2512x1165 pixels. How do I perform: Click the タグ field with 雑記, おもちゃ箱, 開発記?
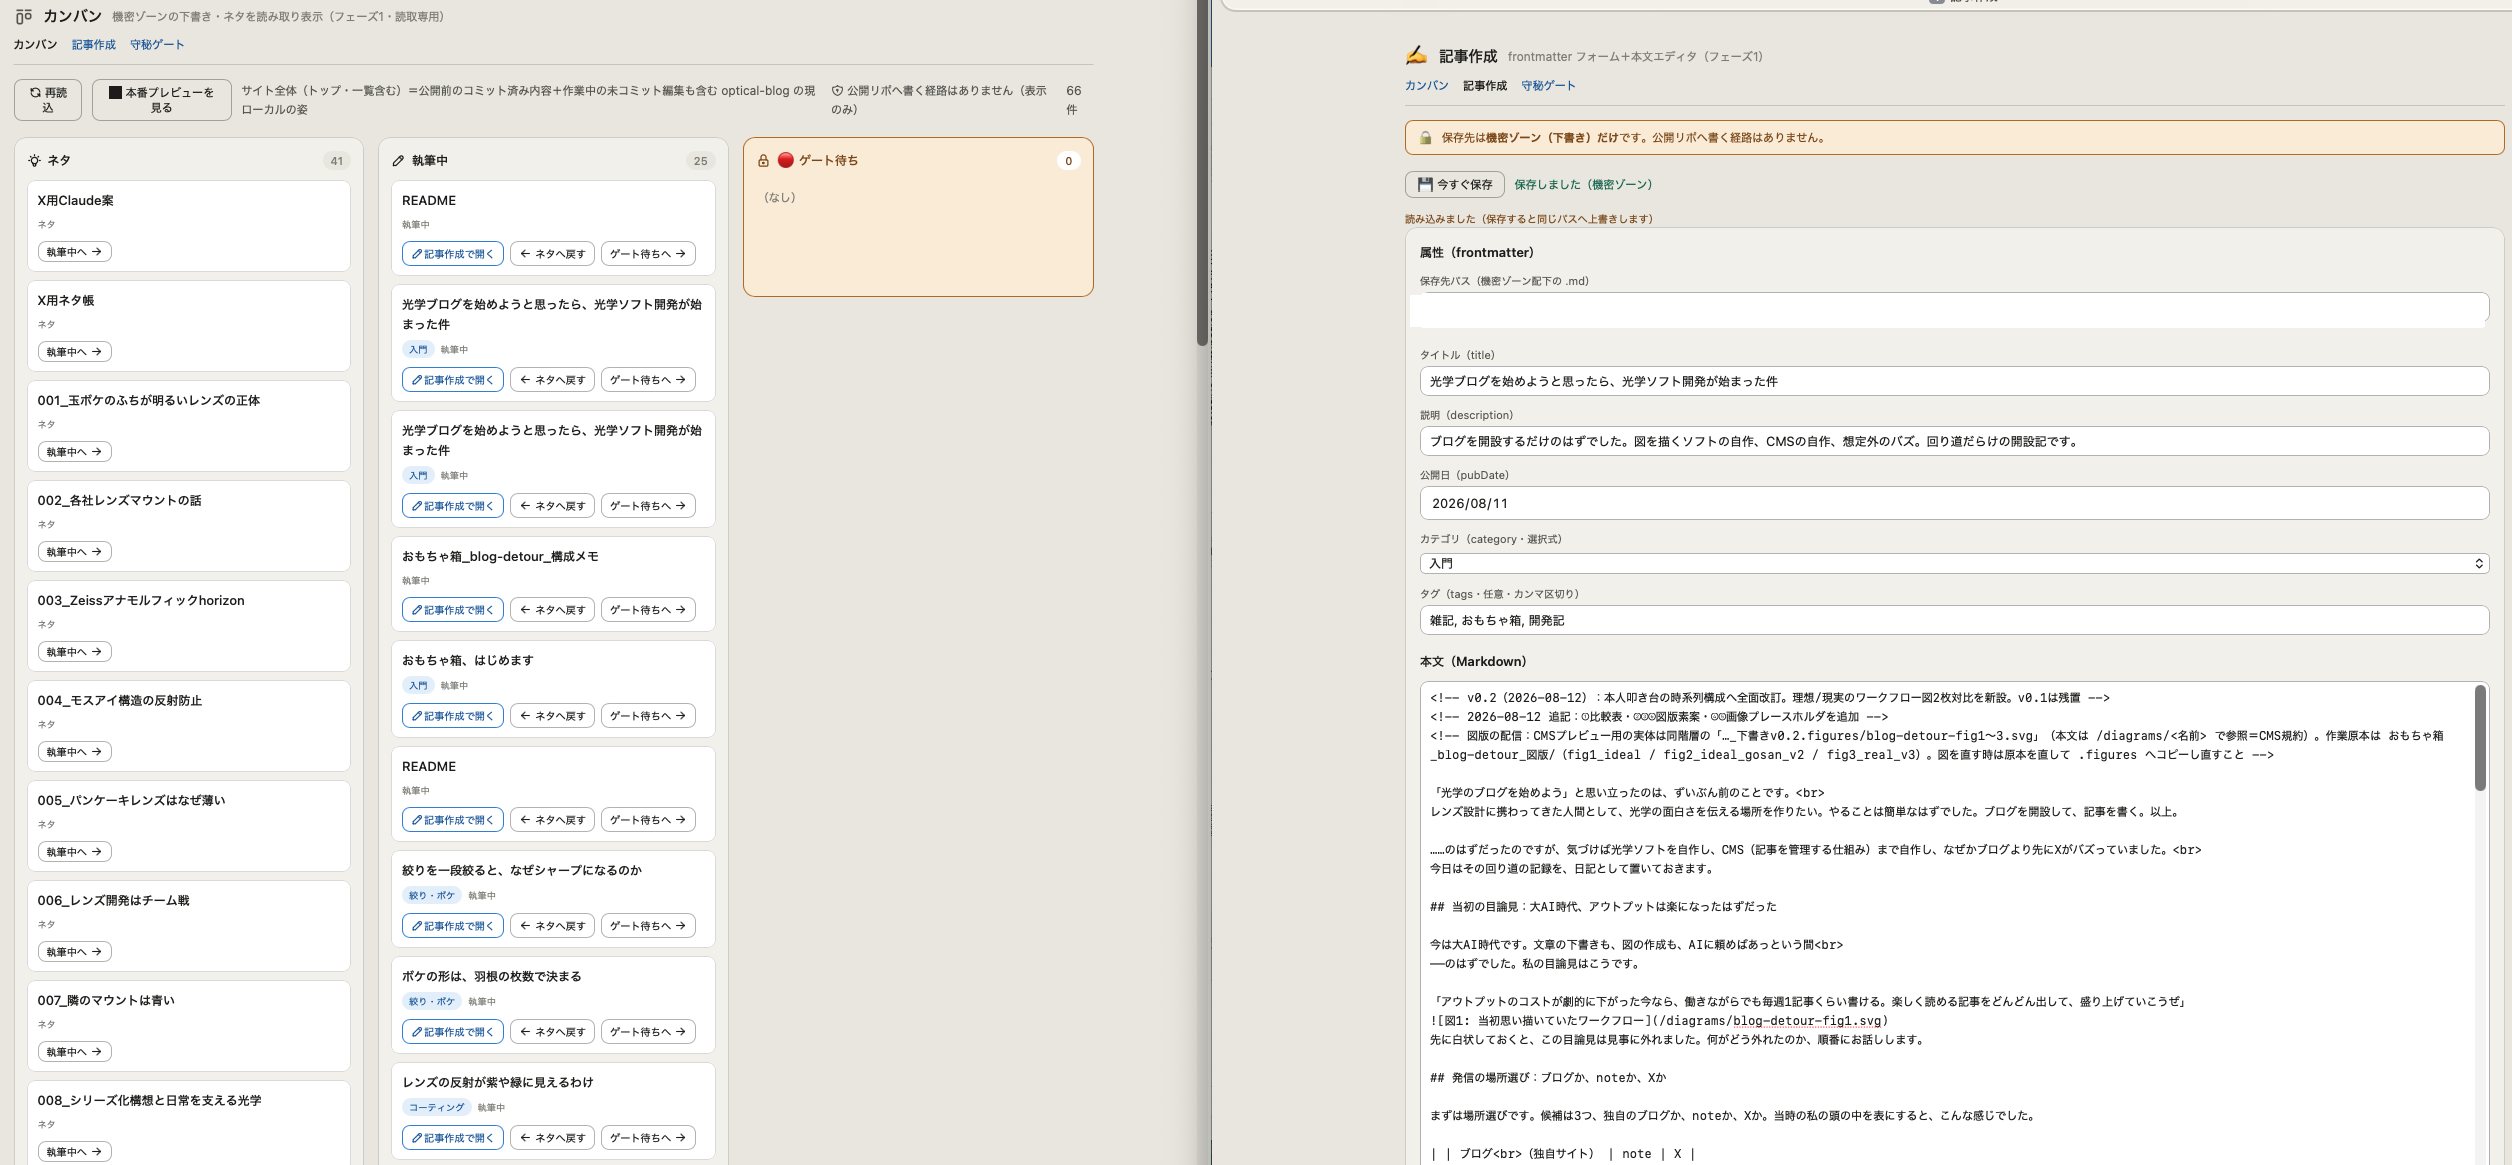pyautogui.click(x=1954, y=620)
